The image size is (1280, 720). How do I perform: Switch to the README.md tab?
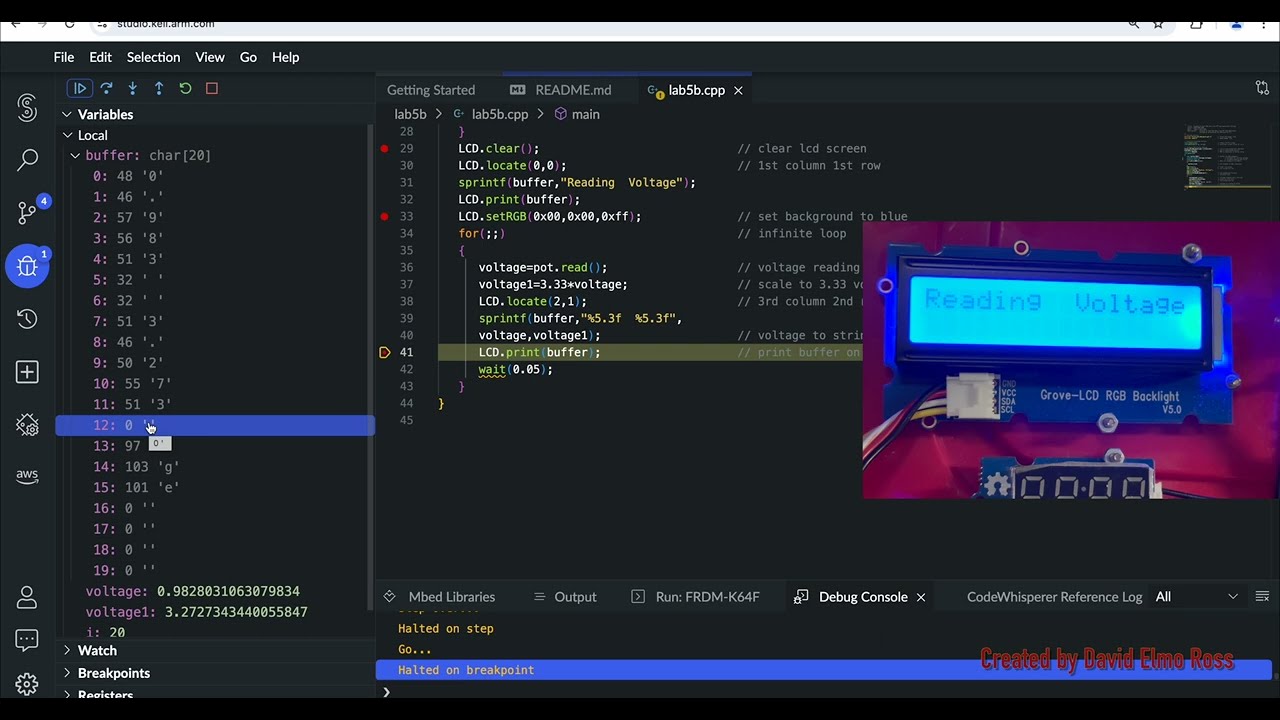click(x=573, y=90)
